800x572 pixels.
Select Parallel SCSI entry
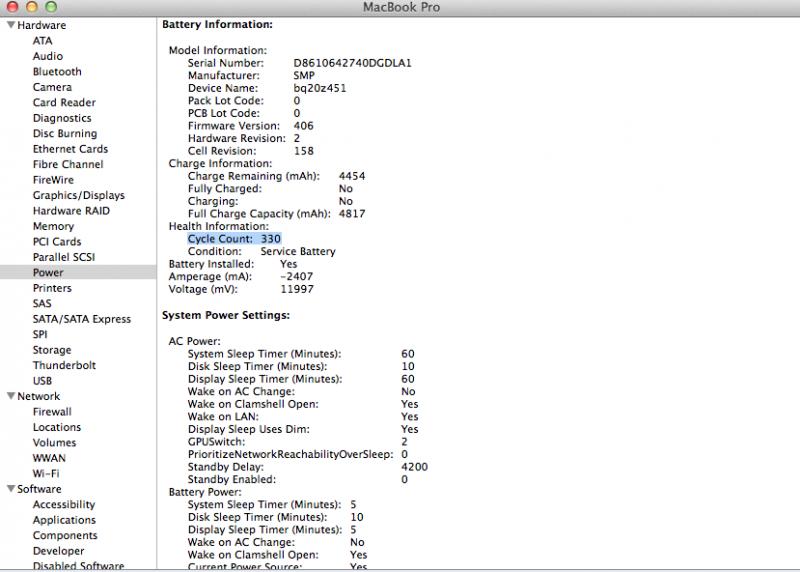coord(64,257)
